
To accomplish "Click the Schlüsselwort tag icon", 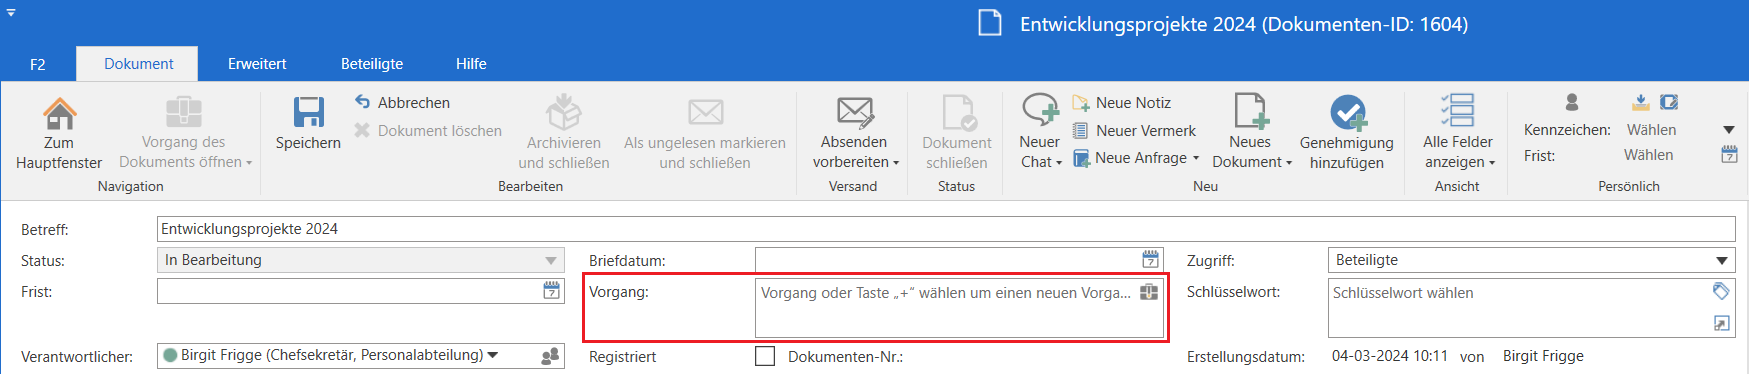I will point(1721,291).
